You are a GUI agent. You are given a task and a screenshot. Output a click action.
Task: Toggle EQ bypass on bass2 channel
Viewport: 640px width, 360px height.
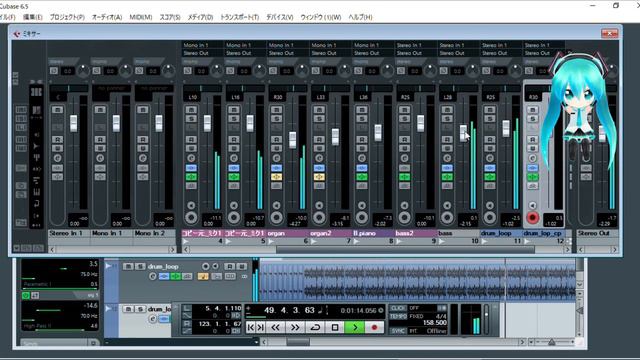pyautogui.click(x=404, y=177)
